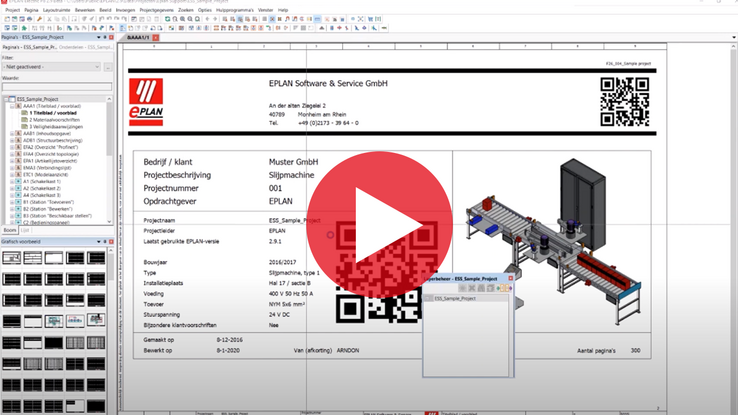Viewport: 738px width, 415px height.
Task: Click the forward arrow navigation icon
Action: point(215,19)
